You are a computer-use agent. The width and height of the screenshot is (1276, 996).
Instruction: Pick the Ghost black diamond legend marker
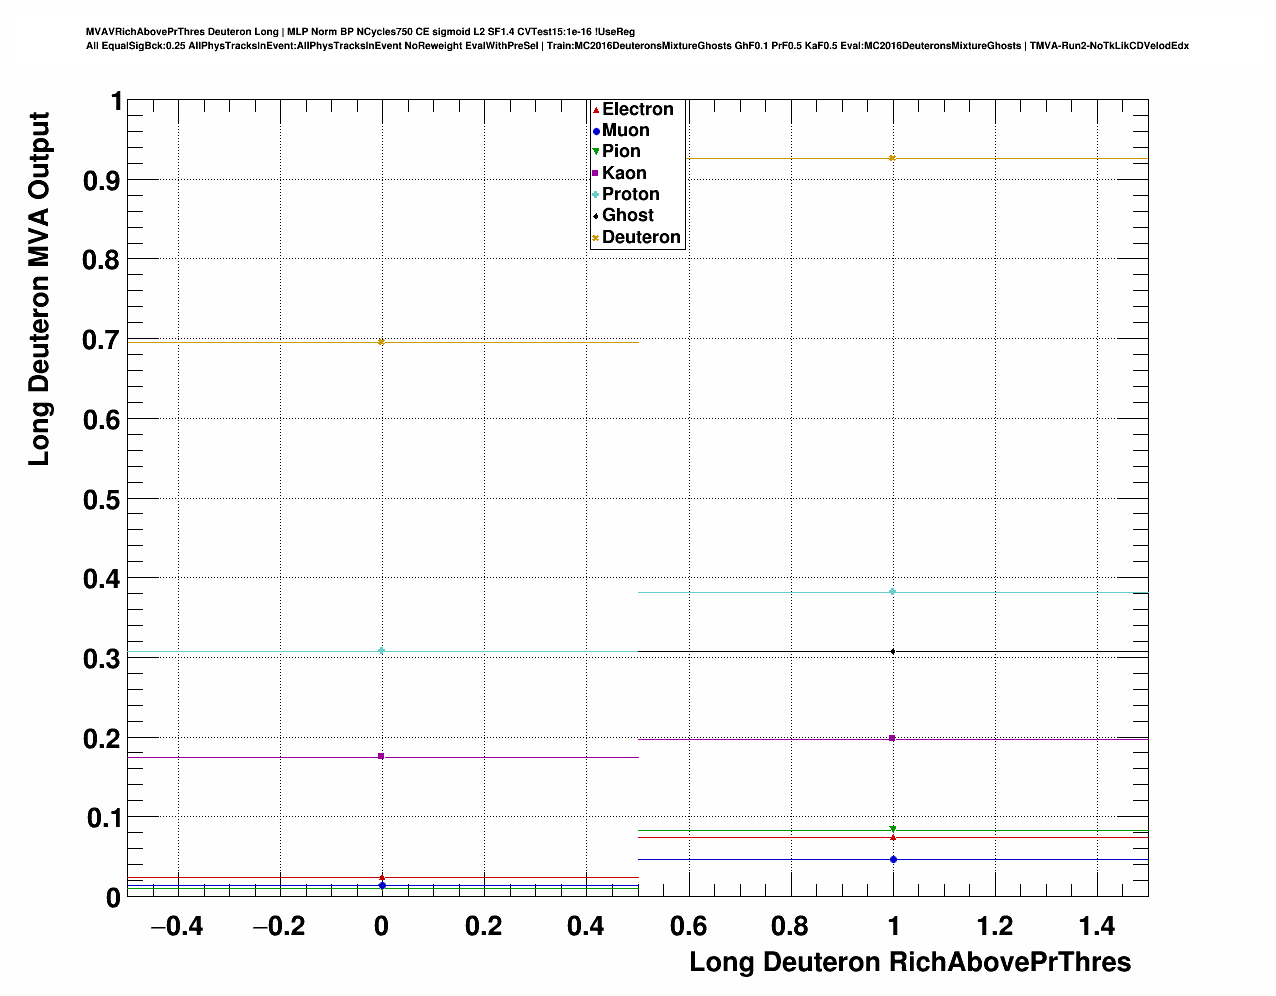pos(596,216)
